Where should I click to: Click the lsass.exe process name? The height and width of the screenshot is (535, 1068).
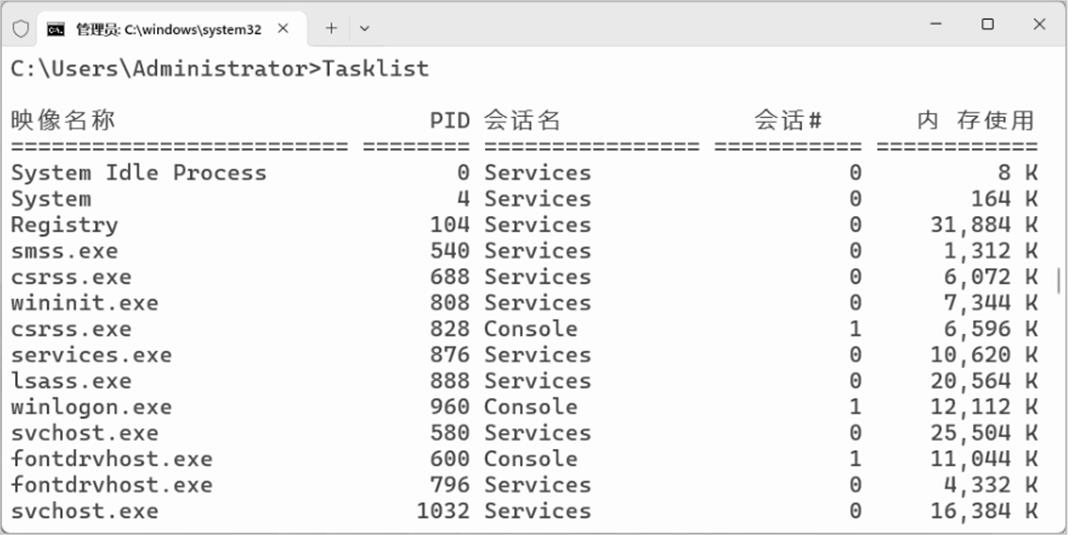[x=71, y=381]
